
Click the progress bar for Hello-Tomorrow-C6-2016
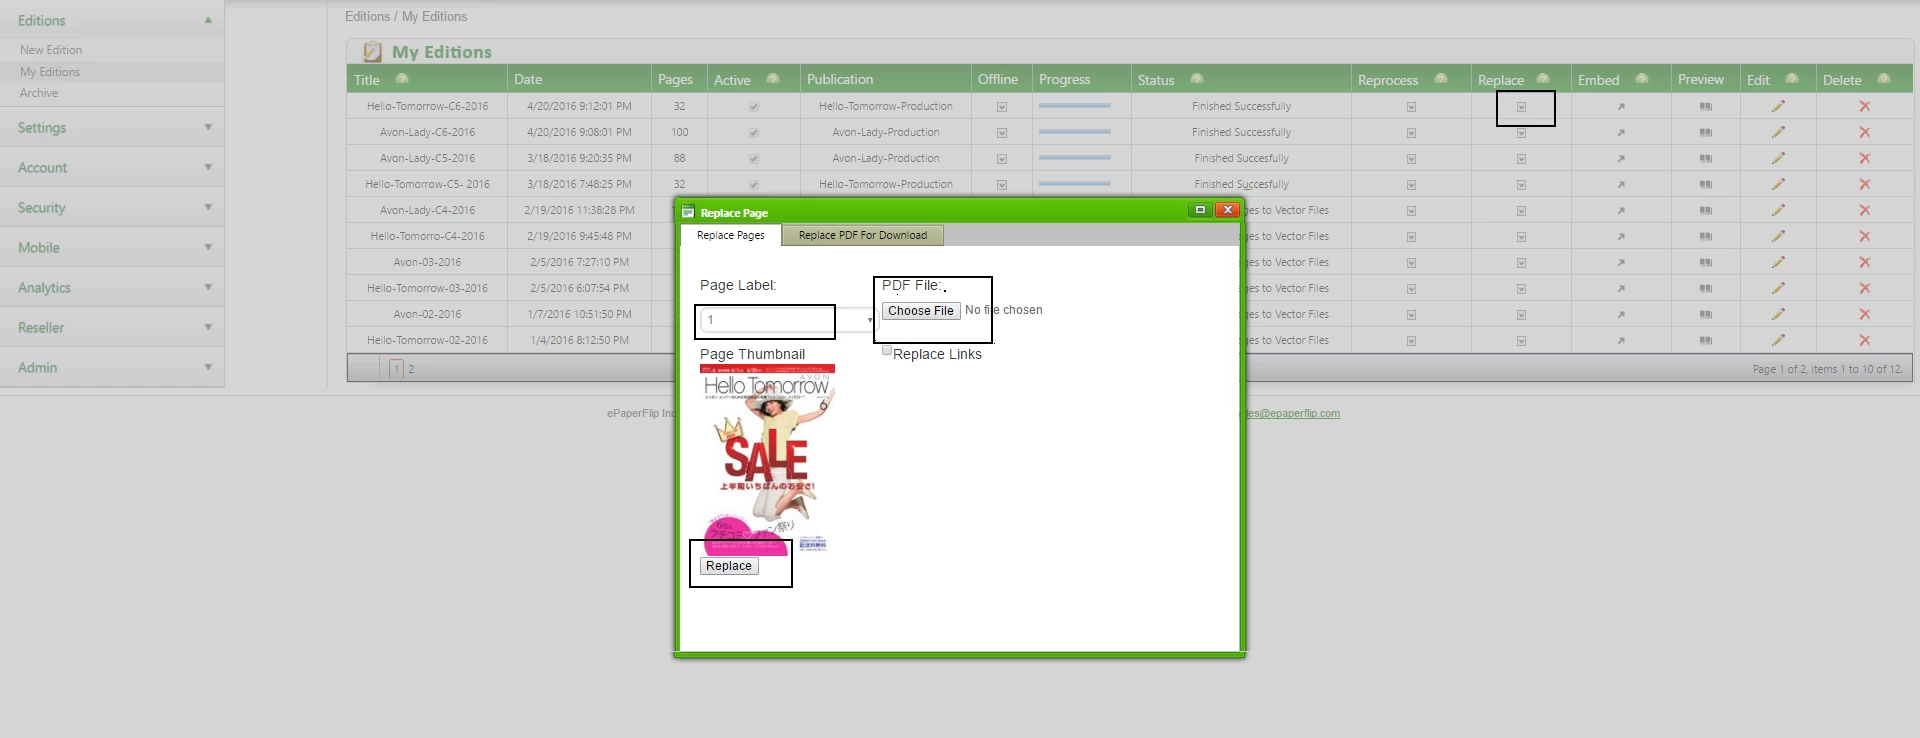click(1074, 106)
